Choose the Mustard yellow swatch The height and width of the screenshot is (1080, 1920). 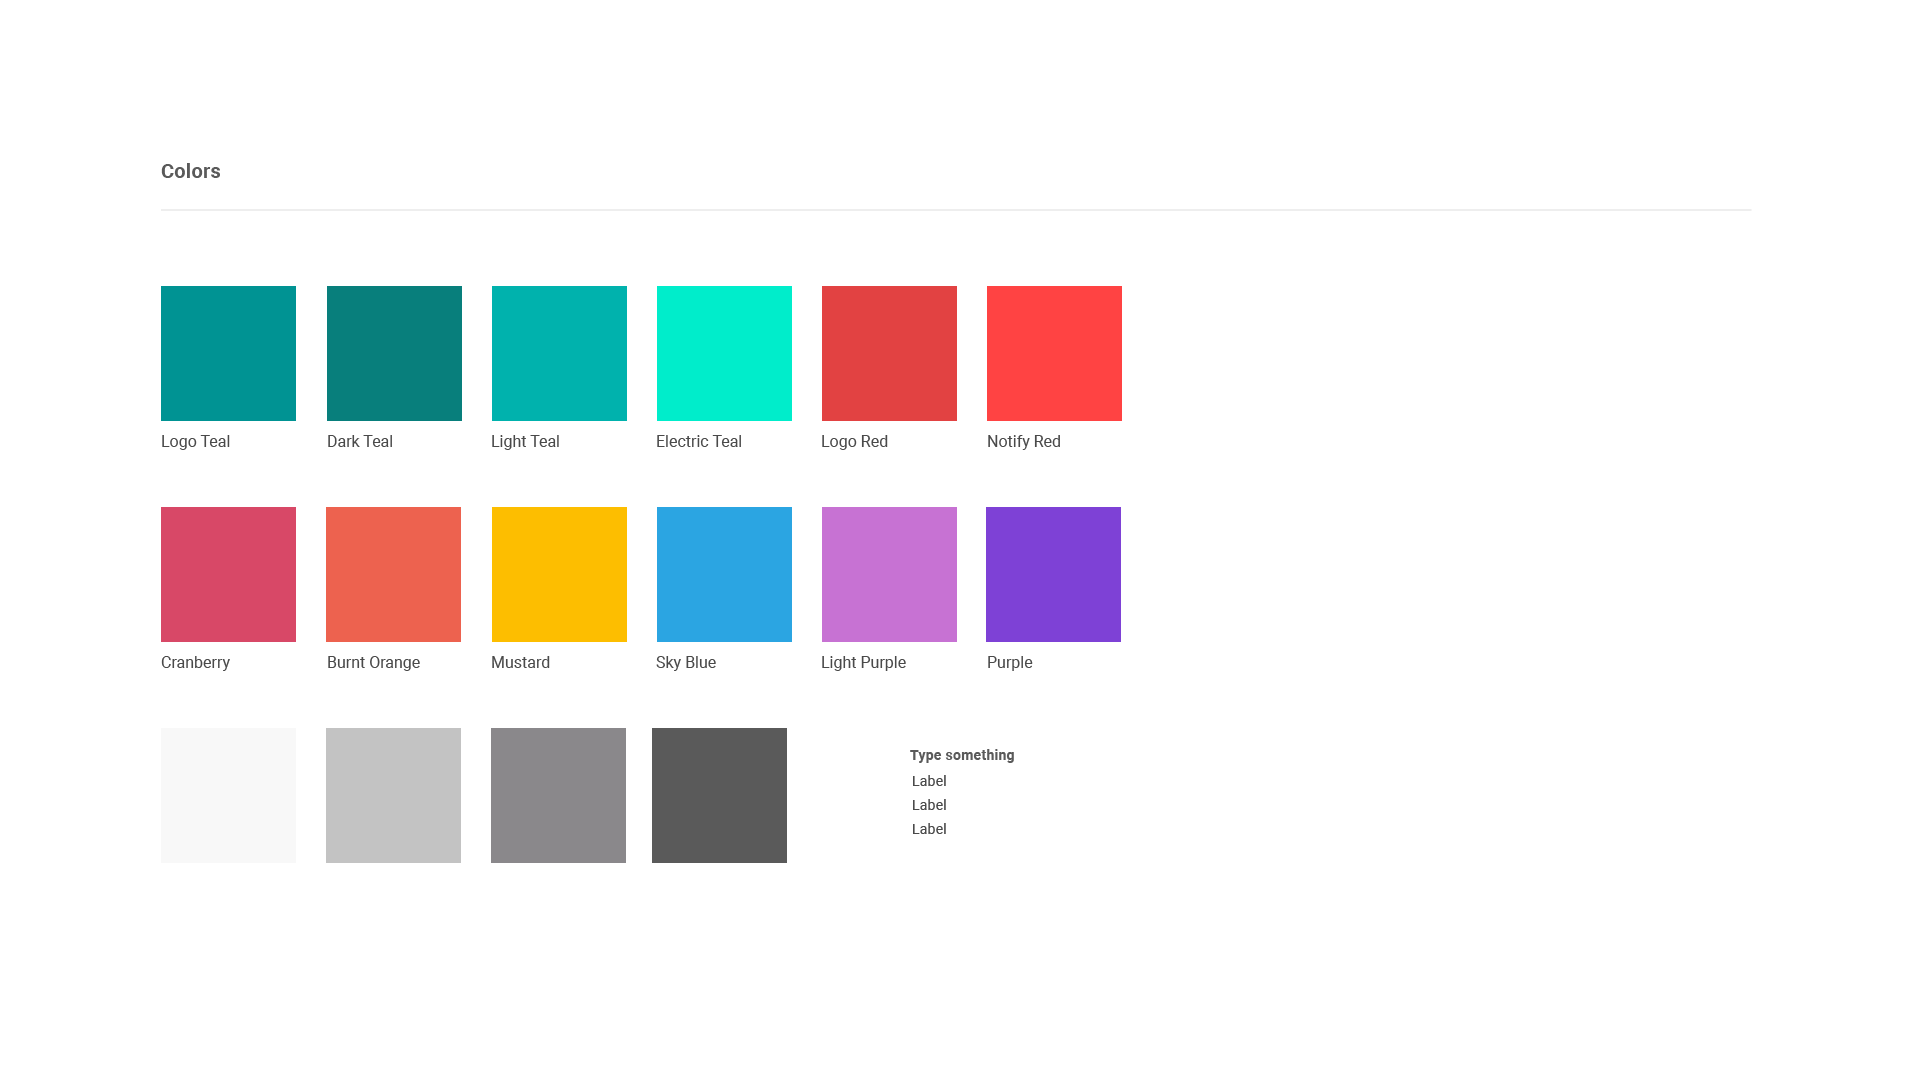coord(559,574)
